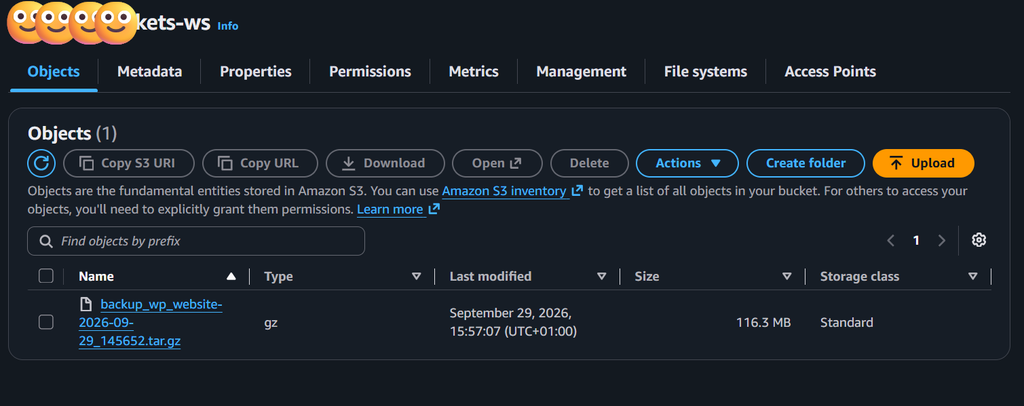Go to next page chevron
Image resolution: width=1024 pixels, height=406 pixels.
coord(942,240)
